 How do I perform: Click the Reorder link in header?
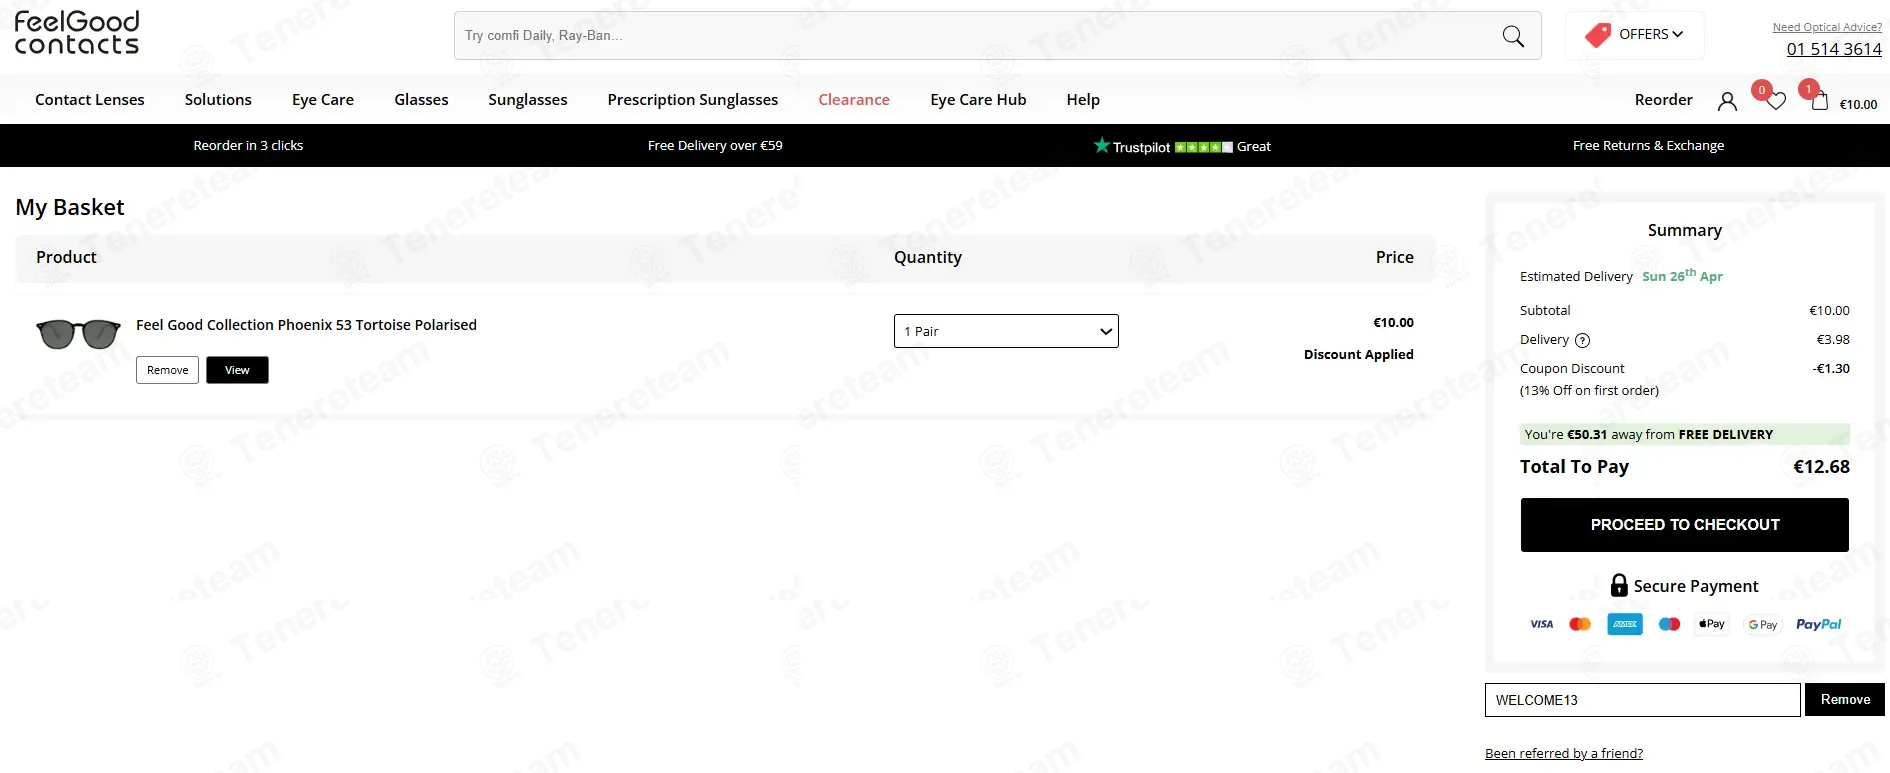pos(1664,100)
